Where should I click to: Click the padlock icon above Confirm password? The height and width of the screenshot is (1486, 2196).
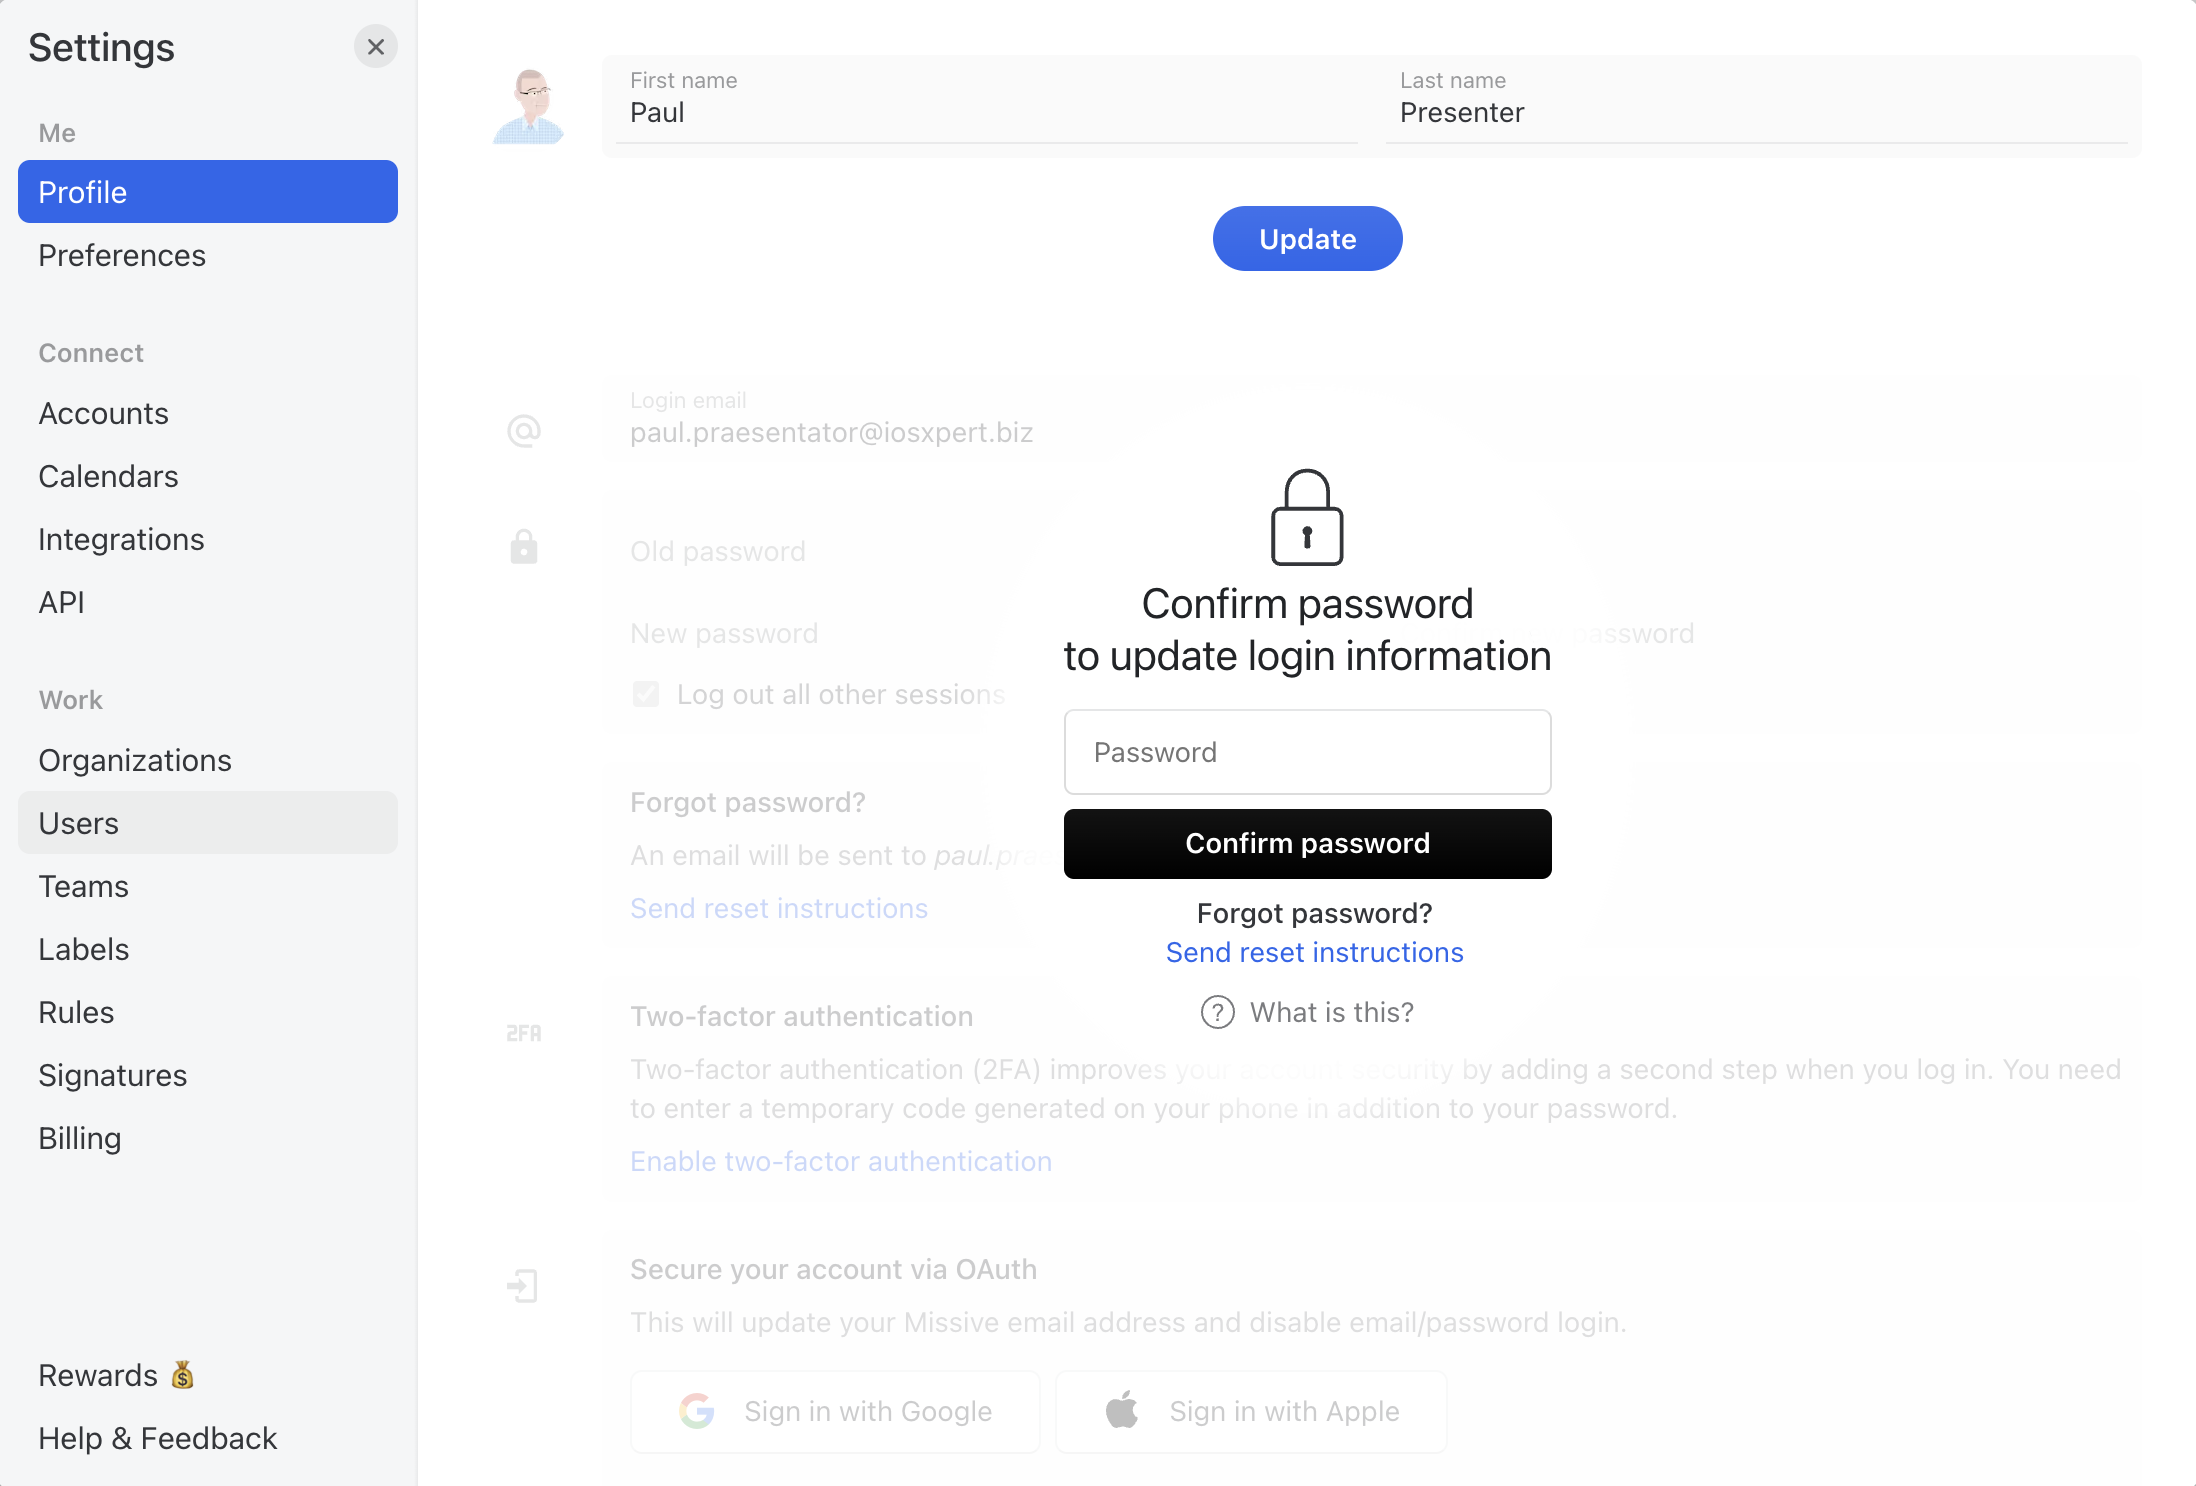pos(1307,517)
